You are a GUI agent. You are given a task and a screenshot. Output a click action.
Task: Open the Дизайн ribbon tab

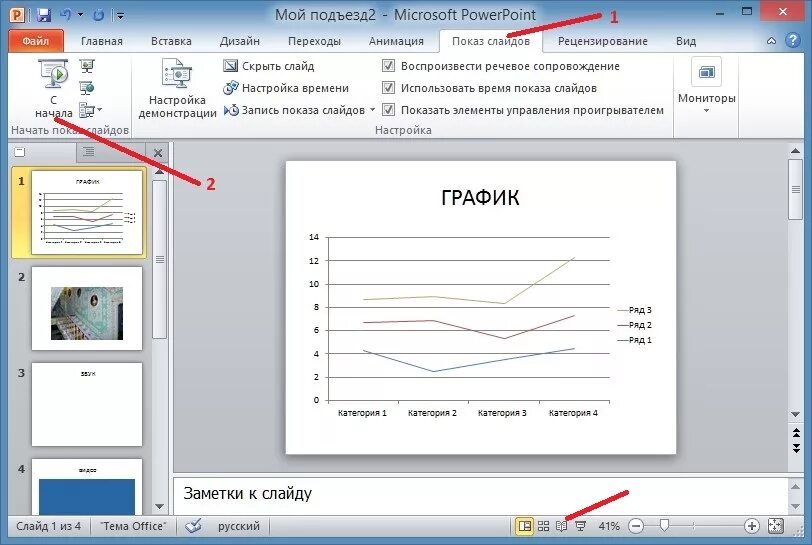[x=240, y=41]
